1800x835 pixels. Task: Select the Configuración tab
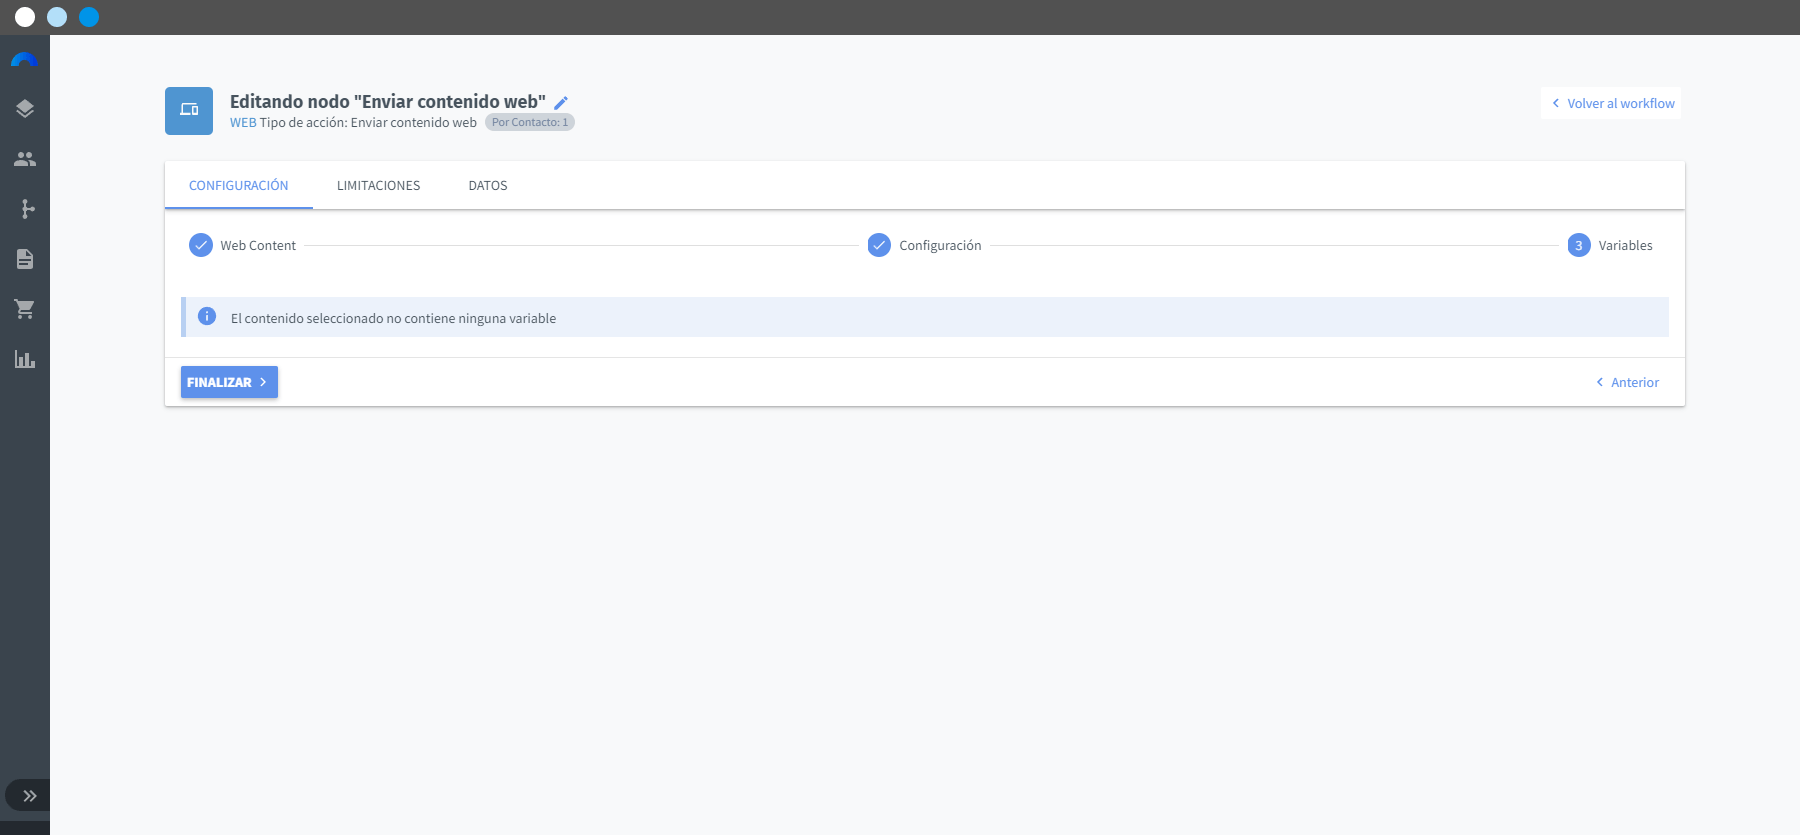pos(238,186)
